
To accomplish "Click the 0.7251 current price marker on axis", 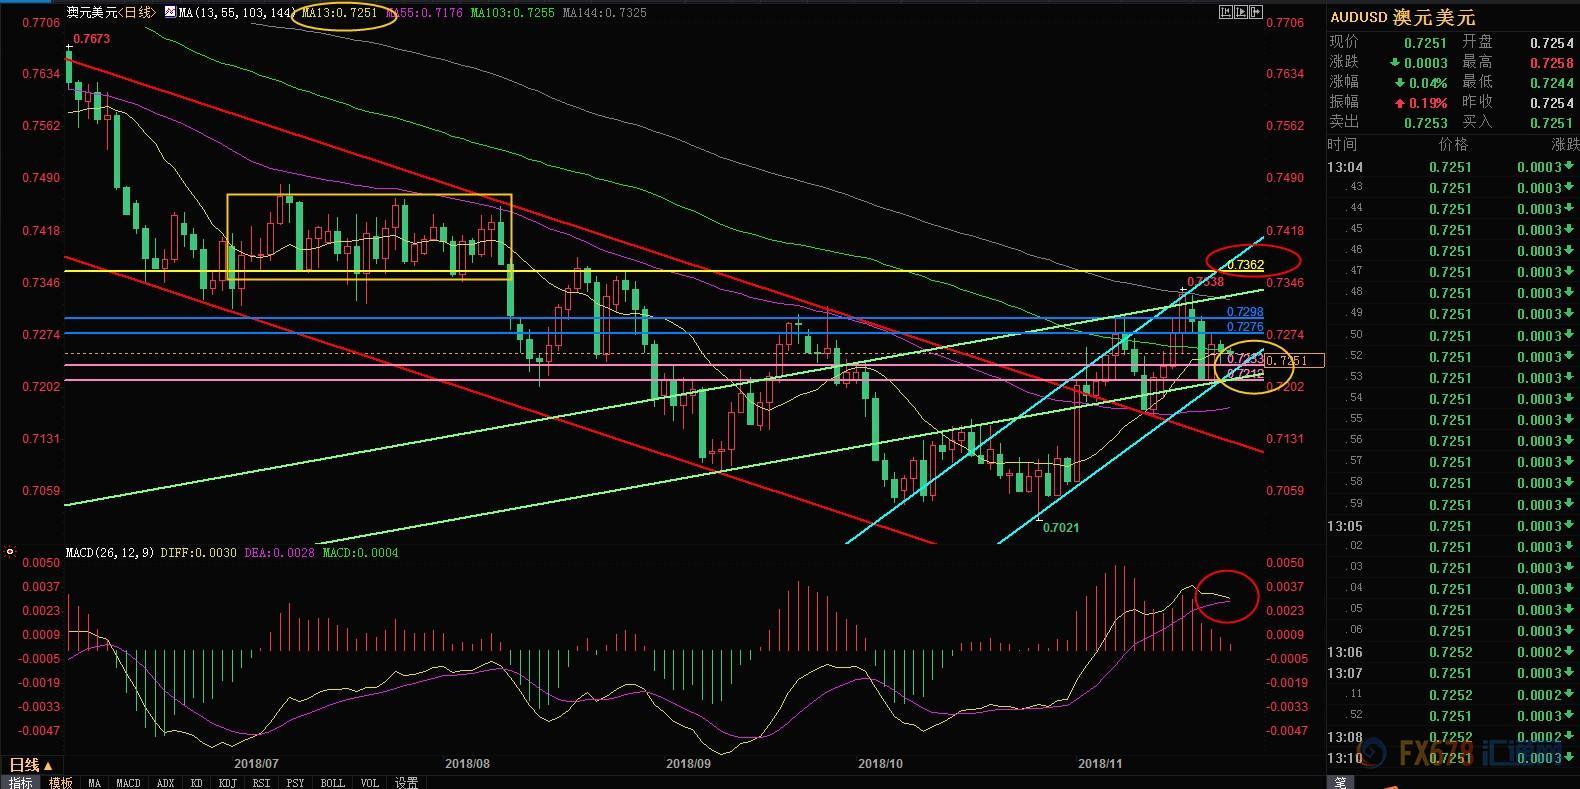I will coord(1294,360).
